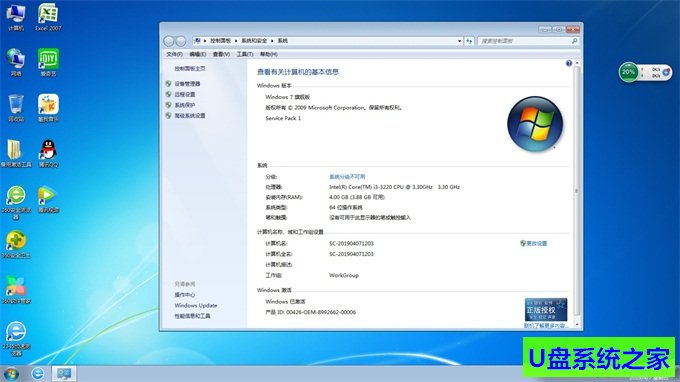Open 操作中心 in the See also list
The height and width of the screenshot is (382, 680).
click(185, 295)
